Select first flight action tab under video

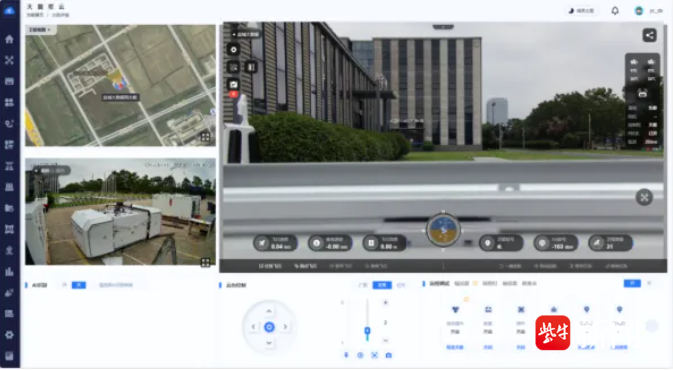[270, 266]
